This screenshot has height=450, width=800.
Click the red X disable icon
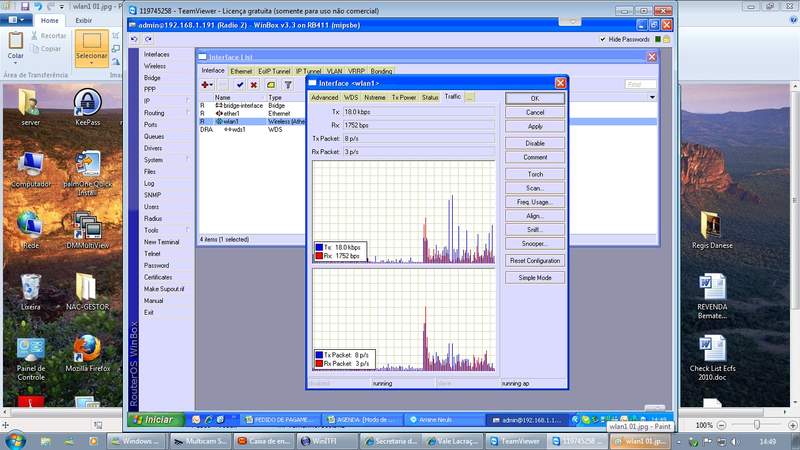tap(254, 85)
